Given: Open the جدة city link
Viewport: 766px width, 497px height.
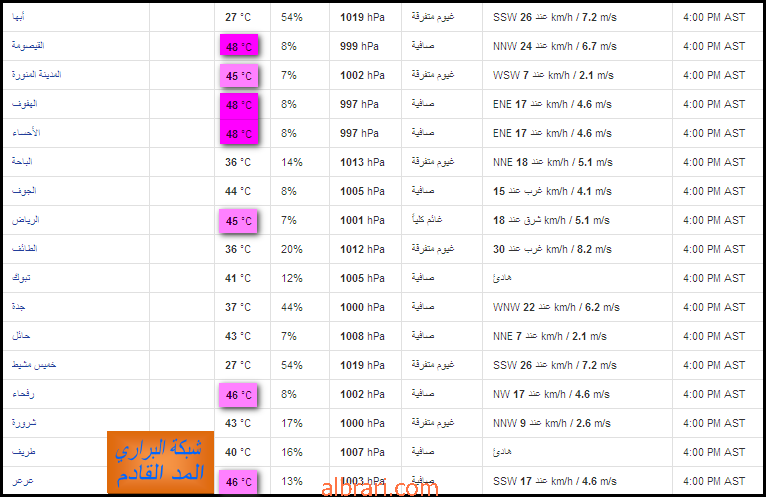Looking at the screenshot, I should click(19, 307).
